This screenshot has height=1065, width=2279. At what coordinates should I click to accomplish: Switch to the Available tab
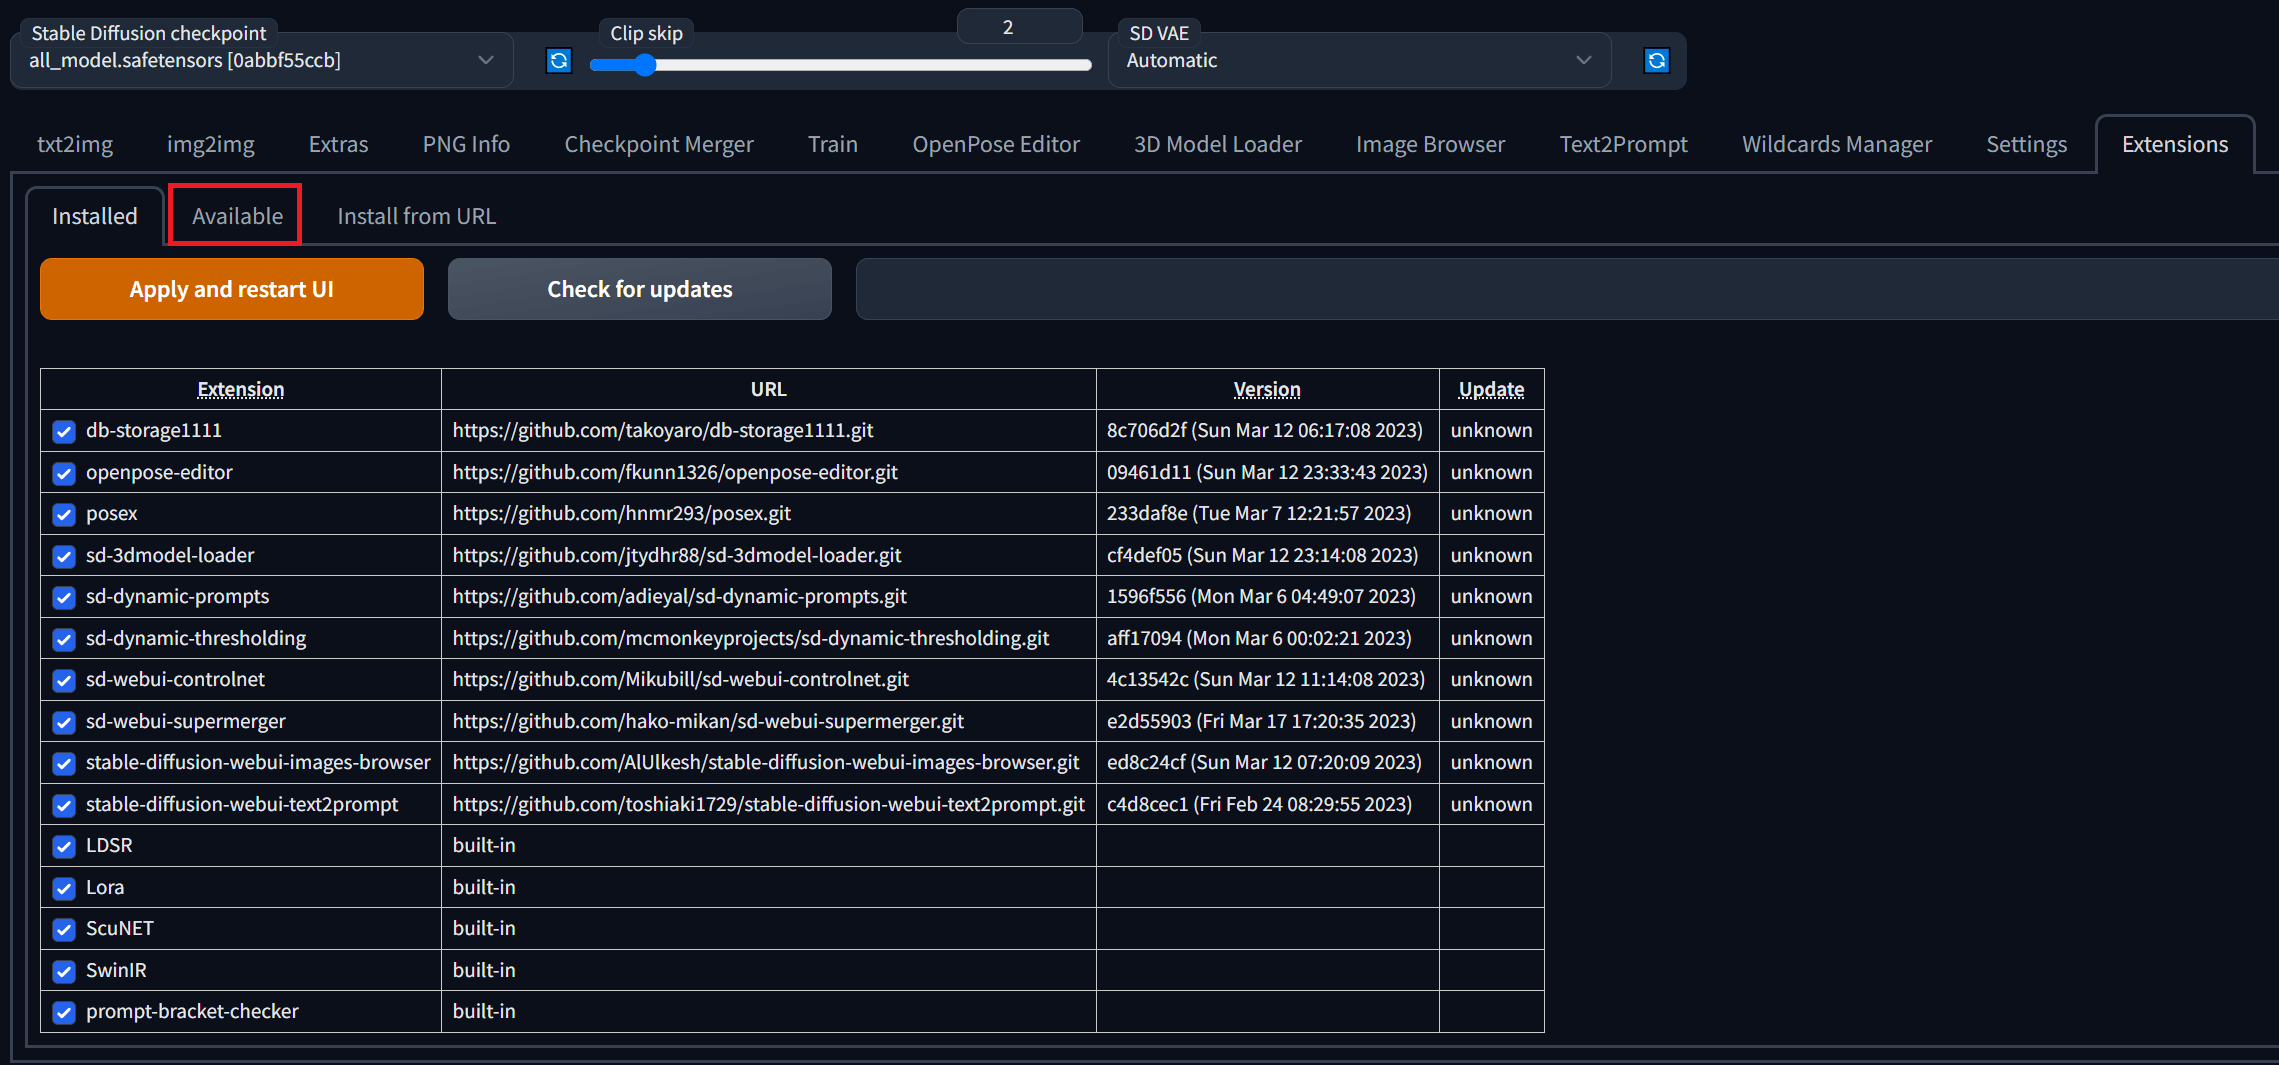[x=236, y=215]
